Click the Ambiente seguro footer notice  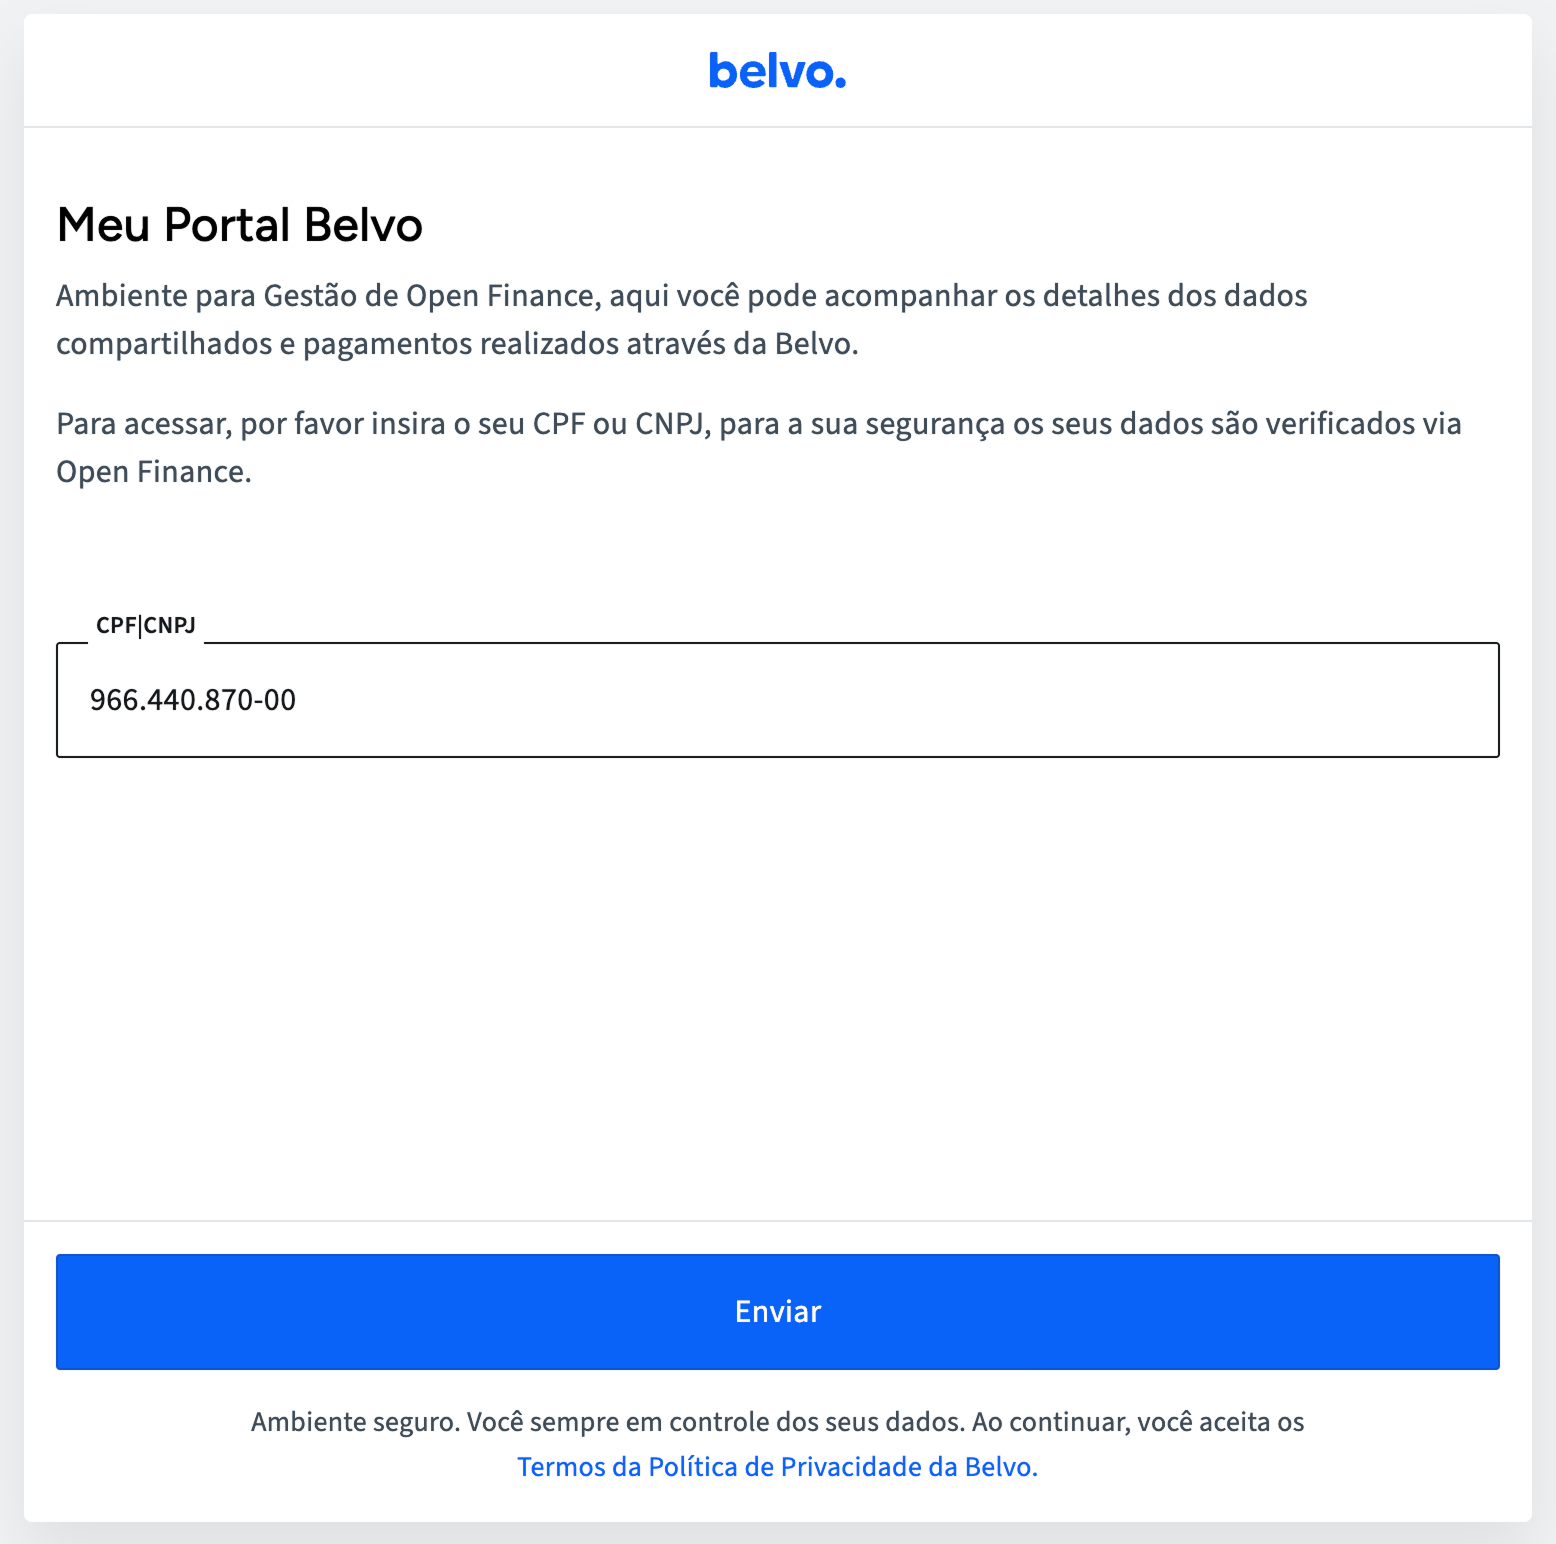click(777, 1444)
